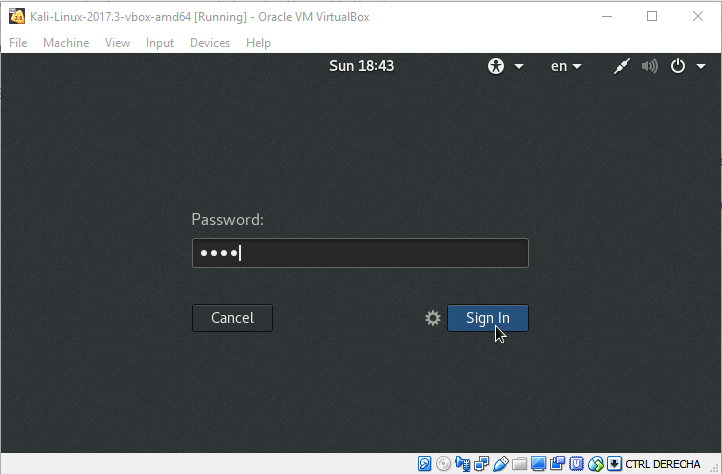Image resolution: width=722 pixels, height=474 pixels.
Task: Click the CPU virtualization chip icon
Action: coord(577,464)
